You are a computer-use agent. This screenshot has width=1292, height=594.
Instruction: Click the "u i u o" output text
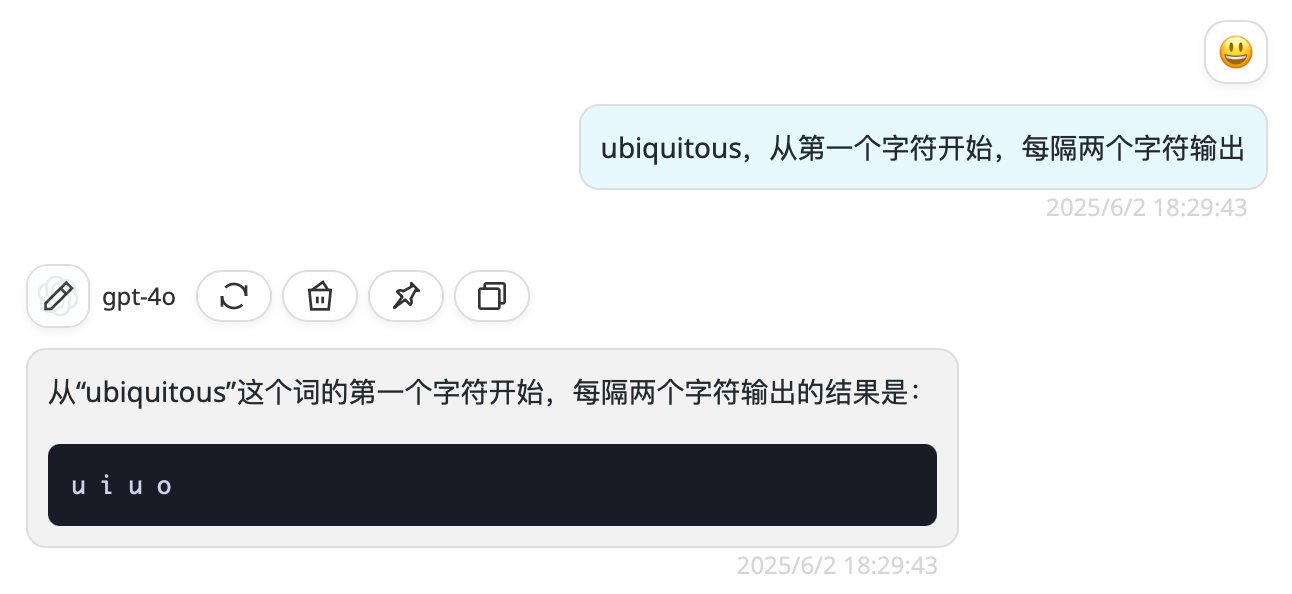coord(122,487)
